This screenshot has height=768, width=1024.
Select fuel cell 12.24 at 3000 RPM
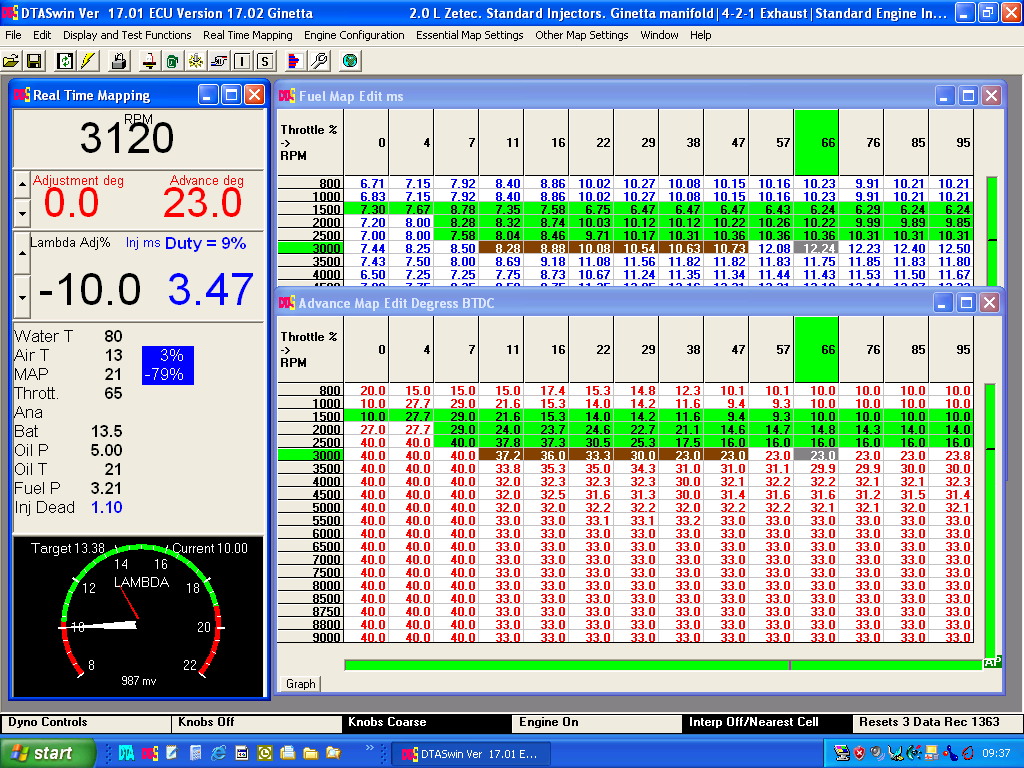pos(816,248)
